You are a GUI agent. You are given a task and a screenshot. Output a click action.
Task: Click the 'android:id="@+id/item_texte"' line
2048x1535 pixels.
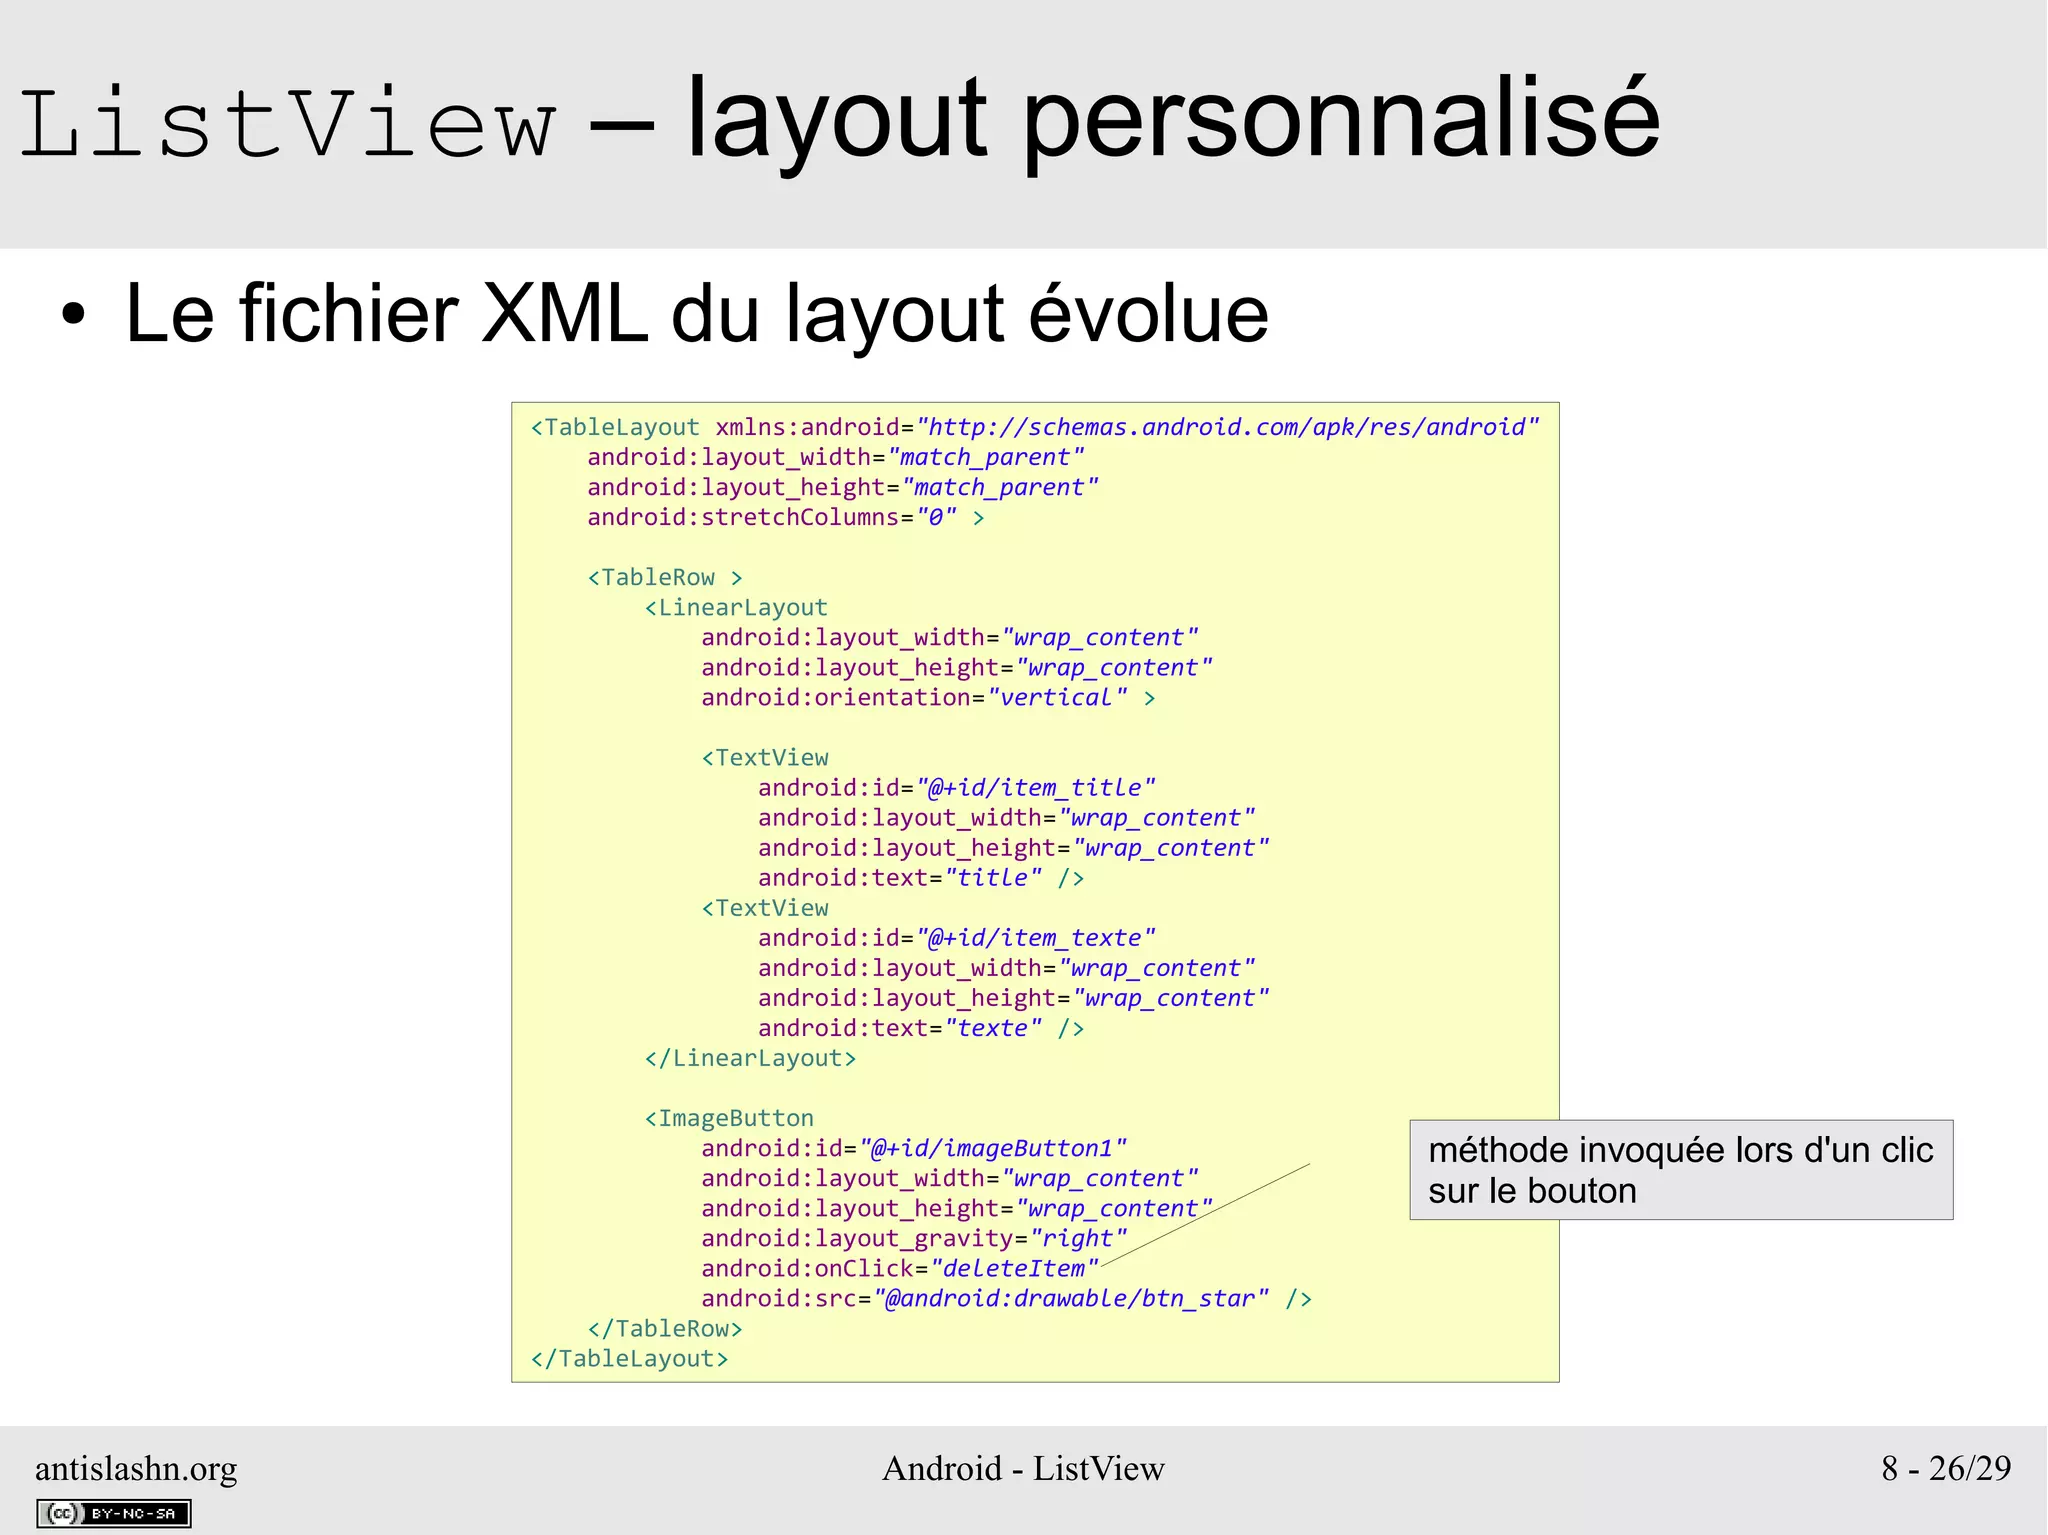tap(956, 938)
